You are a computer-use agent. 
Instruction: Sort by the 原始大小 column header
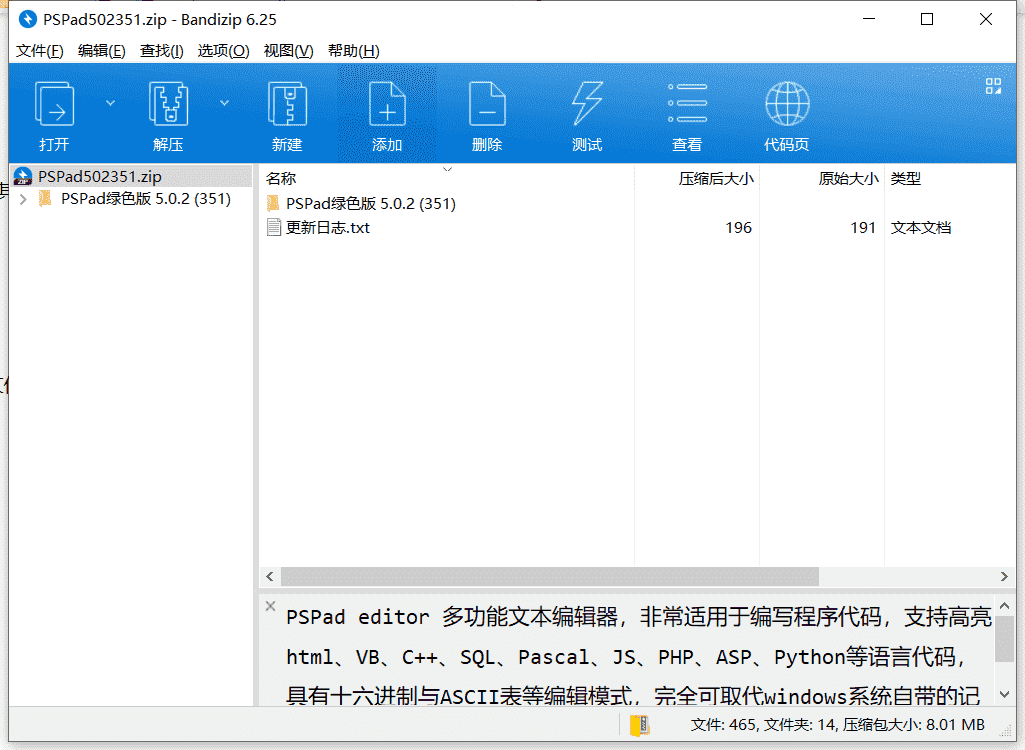click(822, 179)
